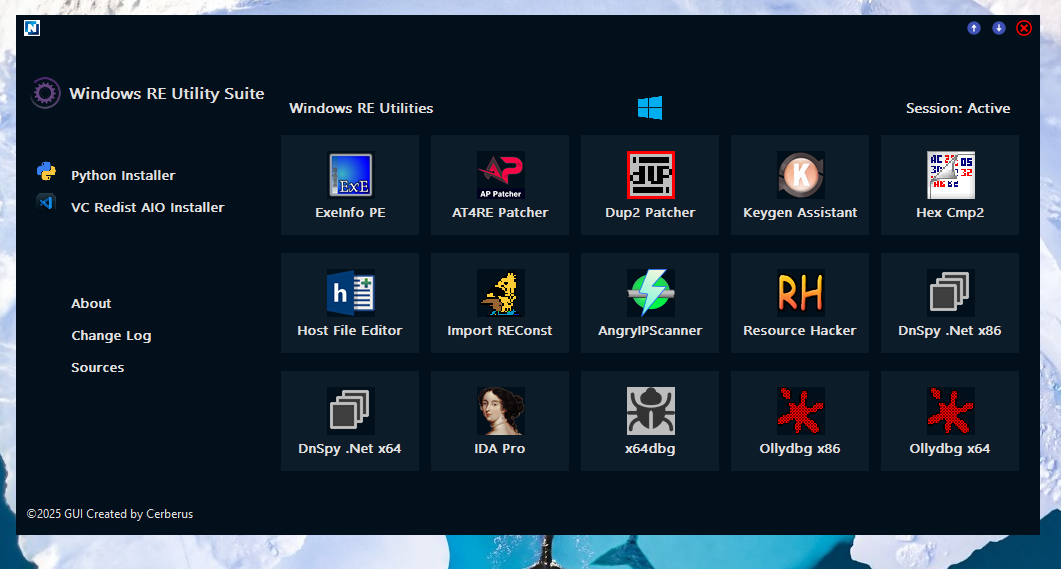Open the About page
Viewport: 1061px width, 569px height.
(x=91, y=303)
